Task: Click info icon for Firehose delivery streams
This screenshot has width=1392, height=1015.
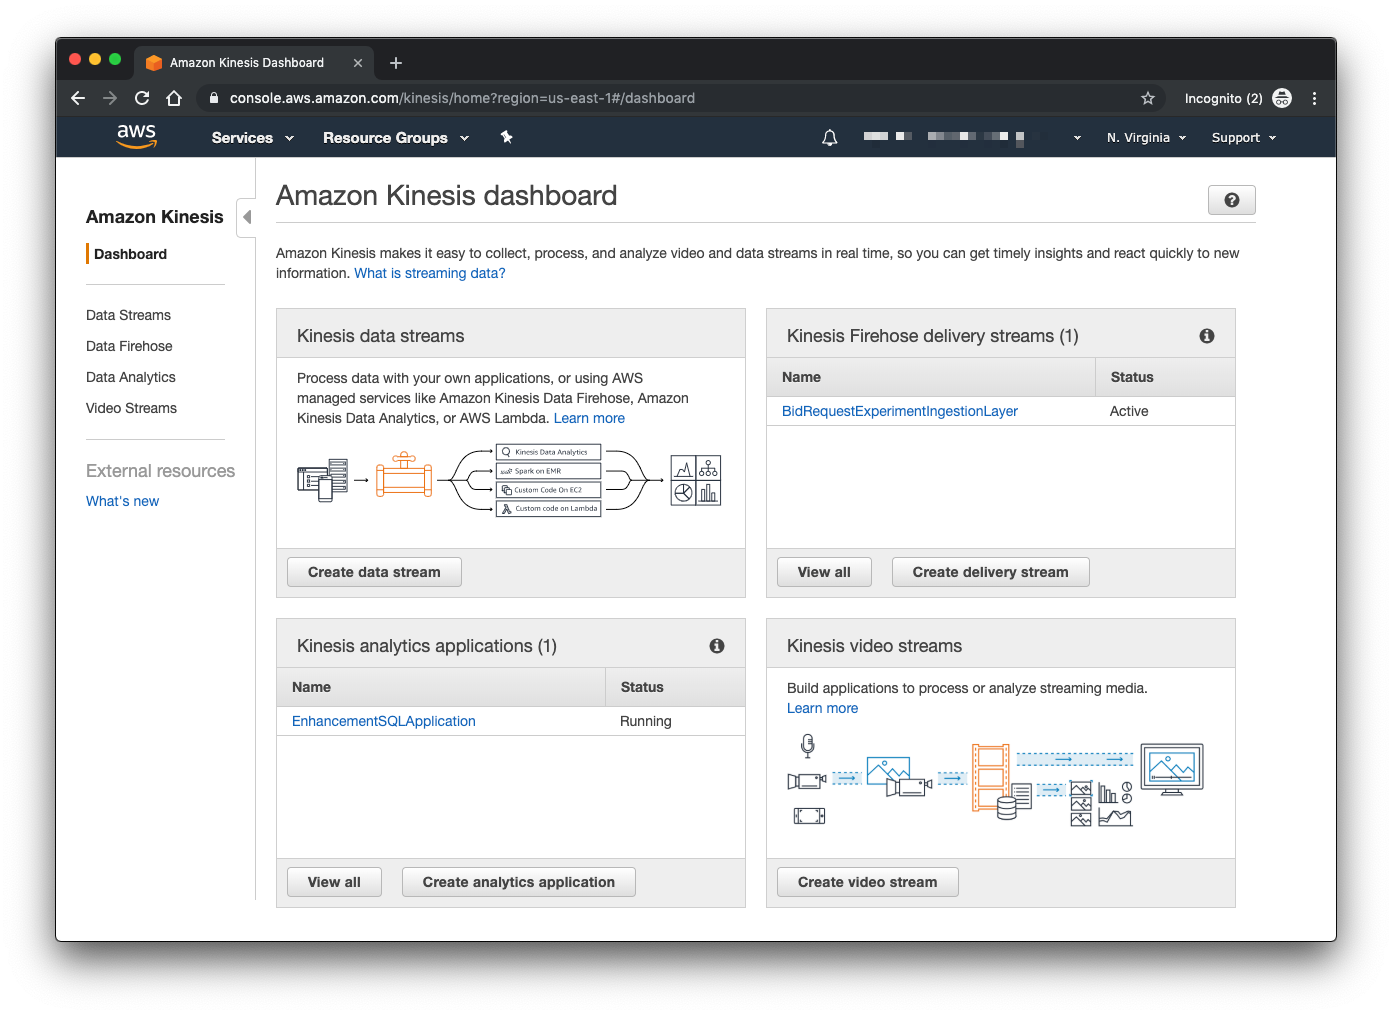Action: click(x=1206, y=336)
